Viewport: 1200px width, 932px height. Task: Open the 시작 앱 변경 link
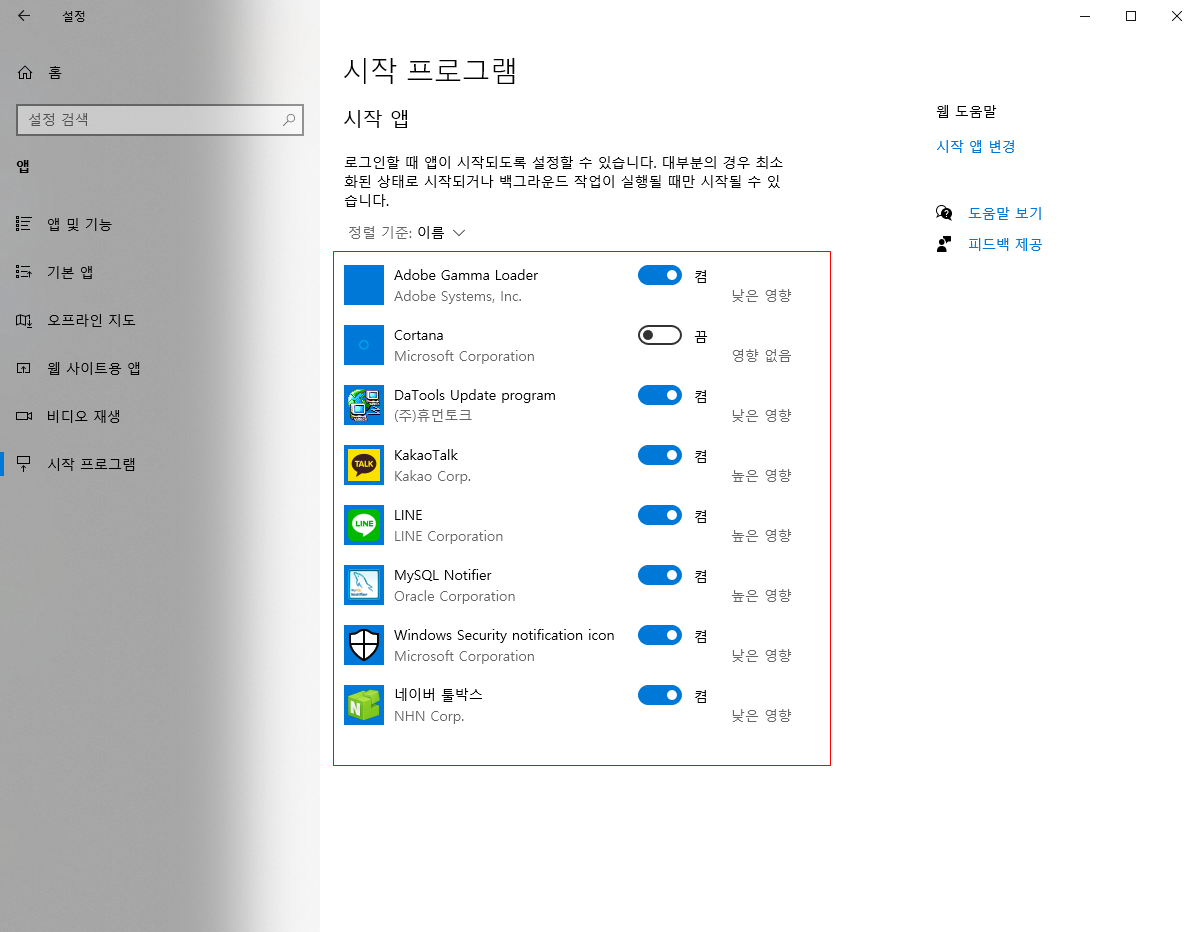pos(976,146)
